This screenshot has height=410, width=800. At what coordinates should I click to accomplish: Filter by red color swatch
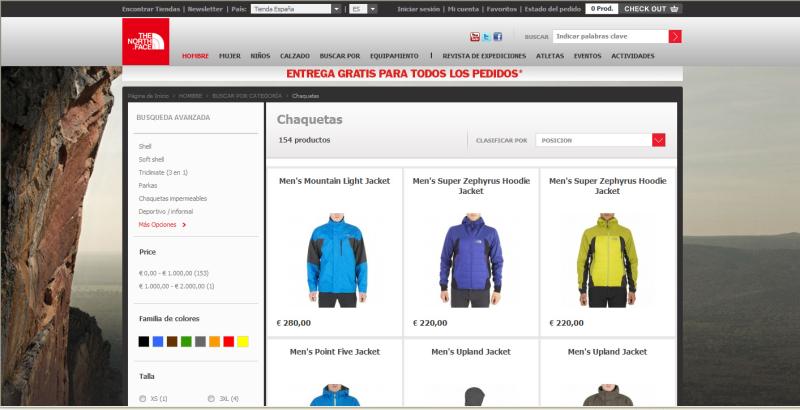pos(229,342)
